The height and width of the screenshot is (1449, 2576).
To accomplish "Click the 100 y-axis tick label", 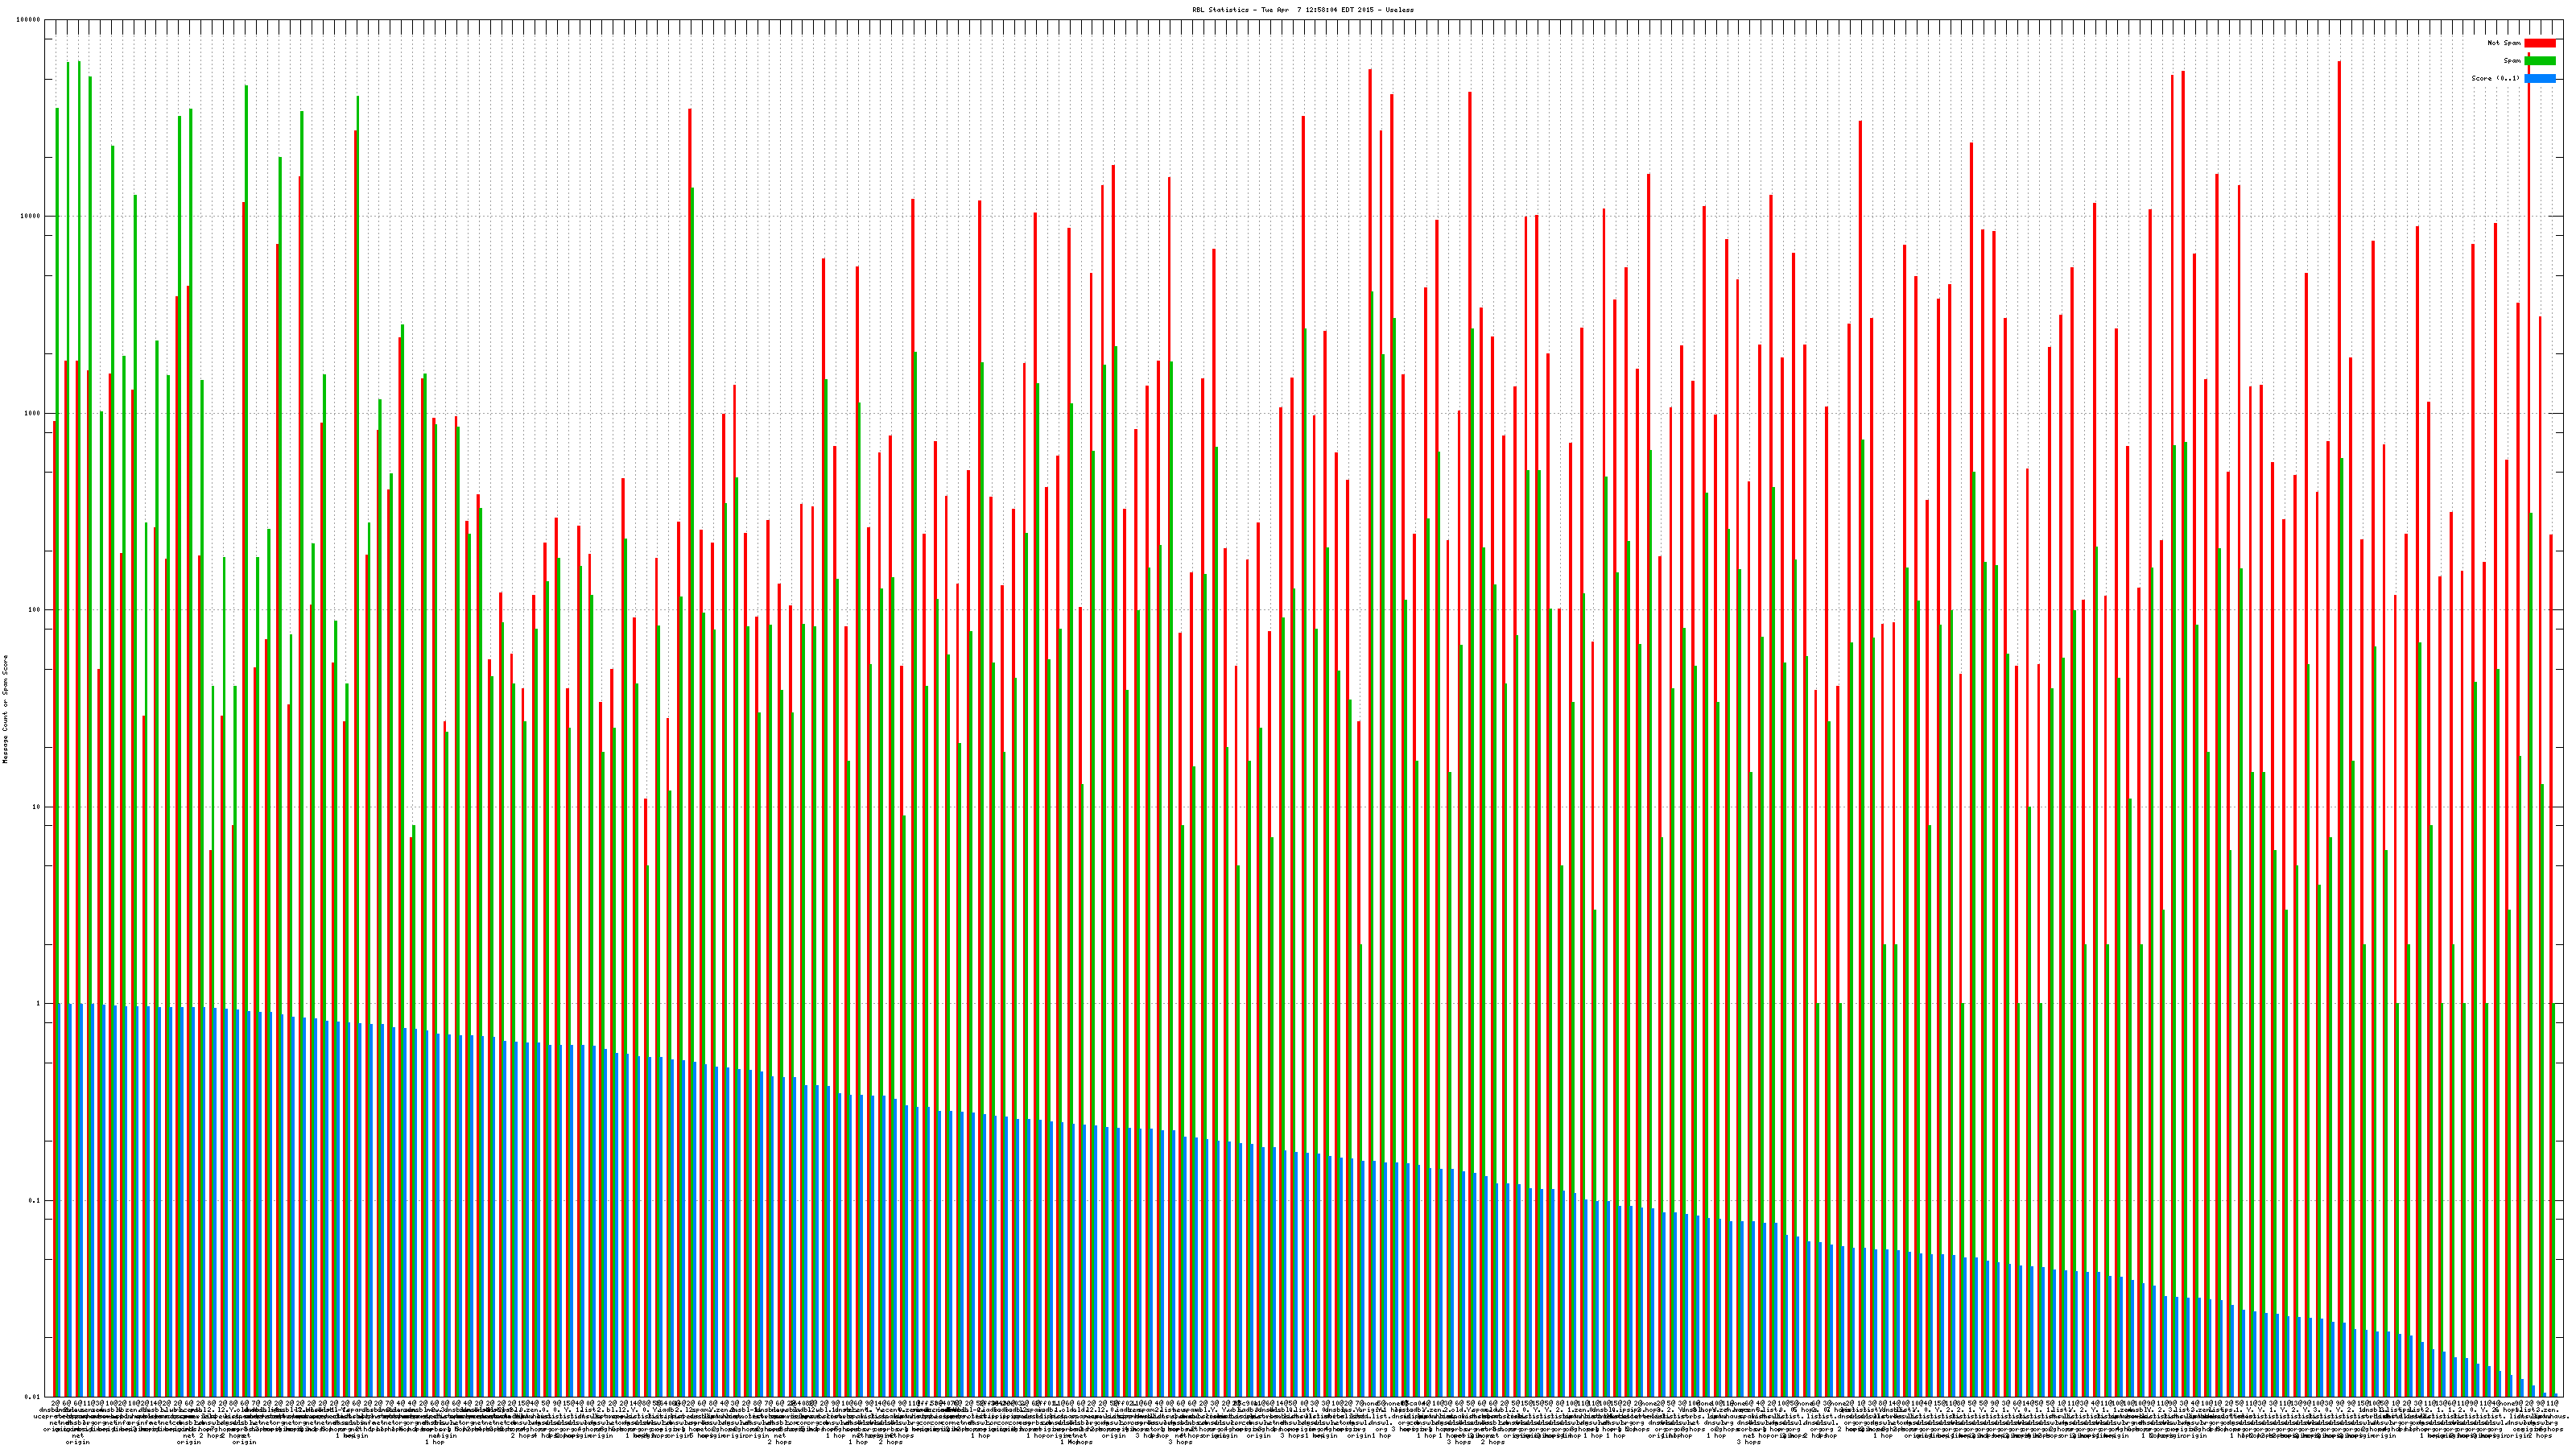I will (35, 610).
